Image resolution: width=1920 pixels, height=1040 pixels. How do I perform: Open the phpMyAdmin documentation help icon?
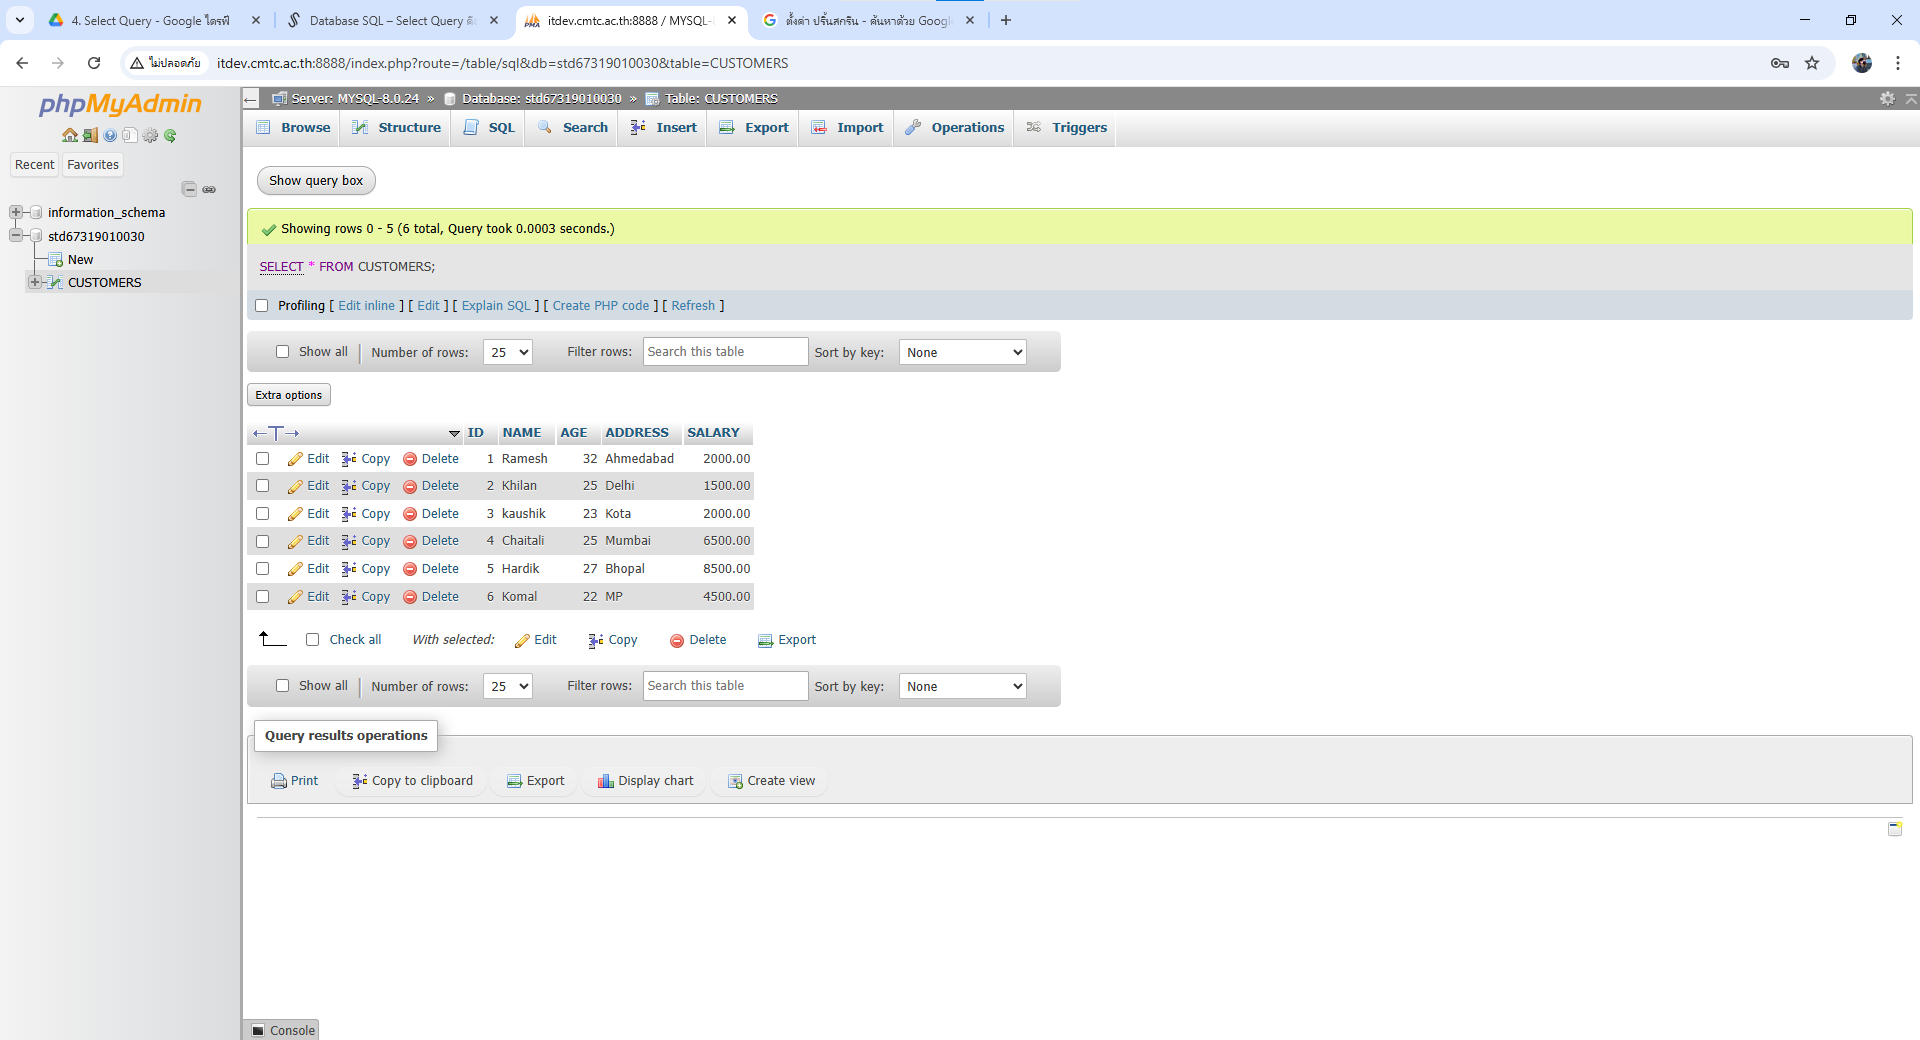(x=110, y=135)
